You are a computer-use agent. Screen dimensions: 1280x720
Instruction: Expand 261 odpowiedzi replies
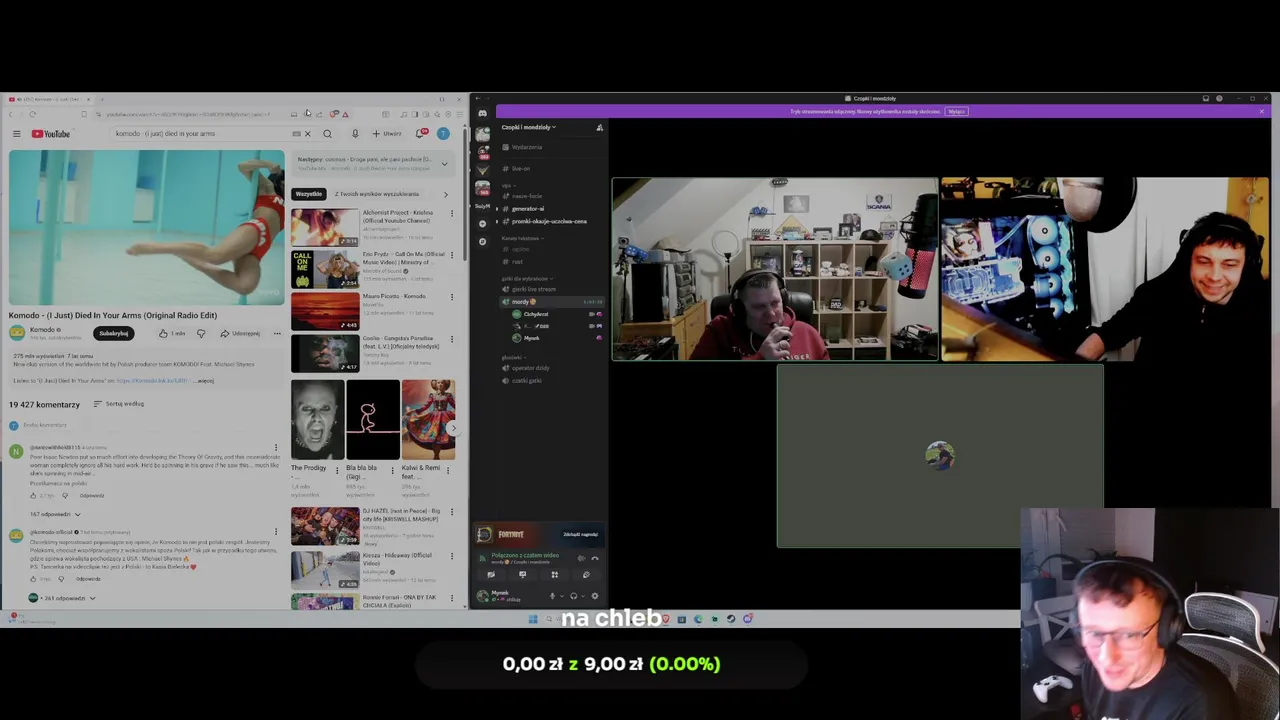tap(62, 598)
